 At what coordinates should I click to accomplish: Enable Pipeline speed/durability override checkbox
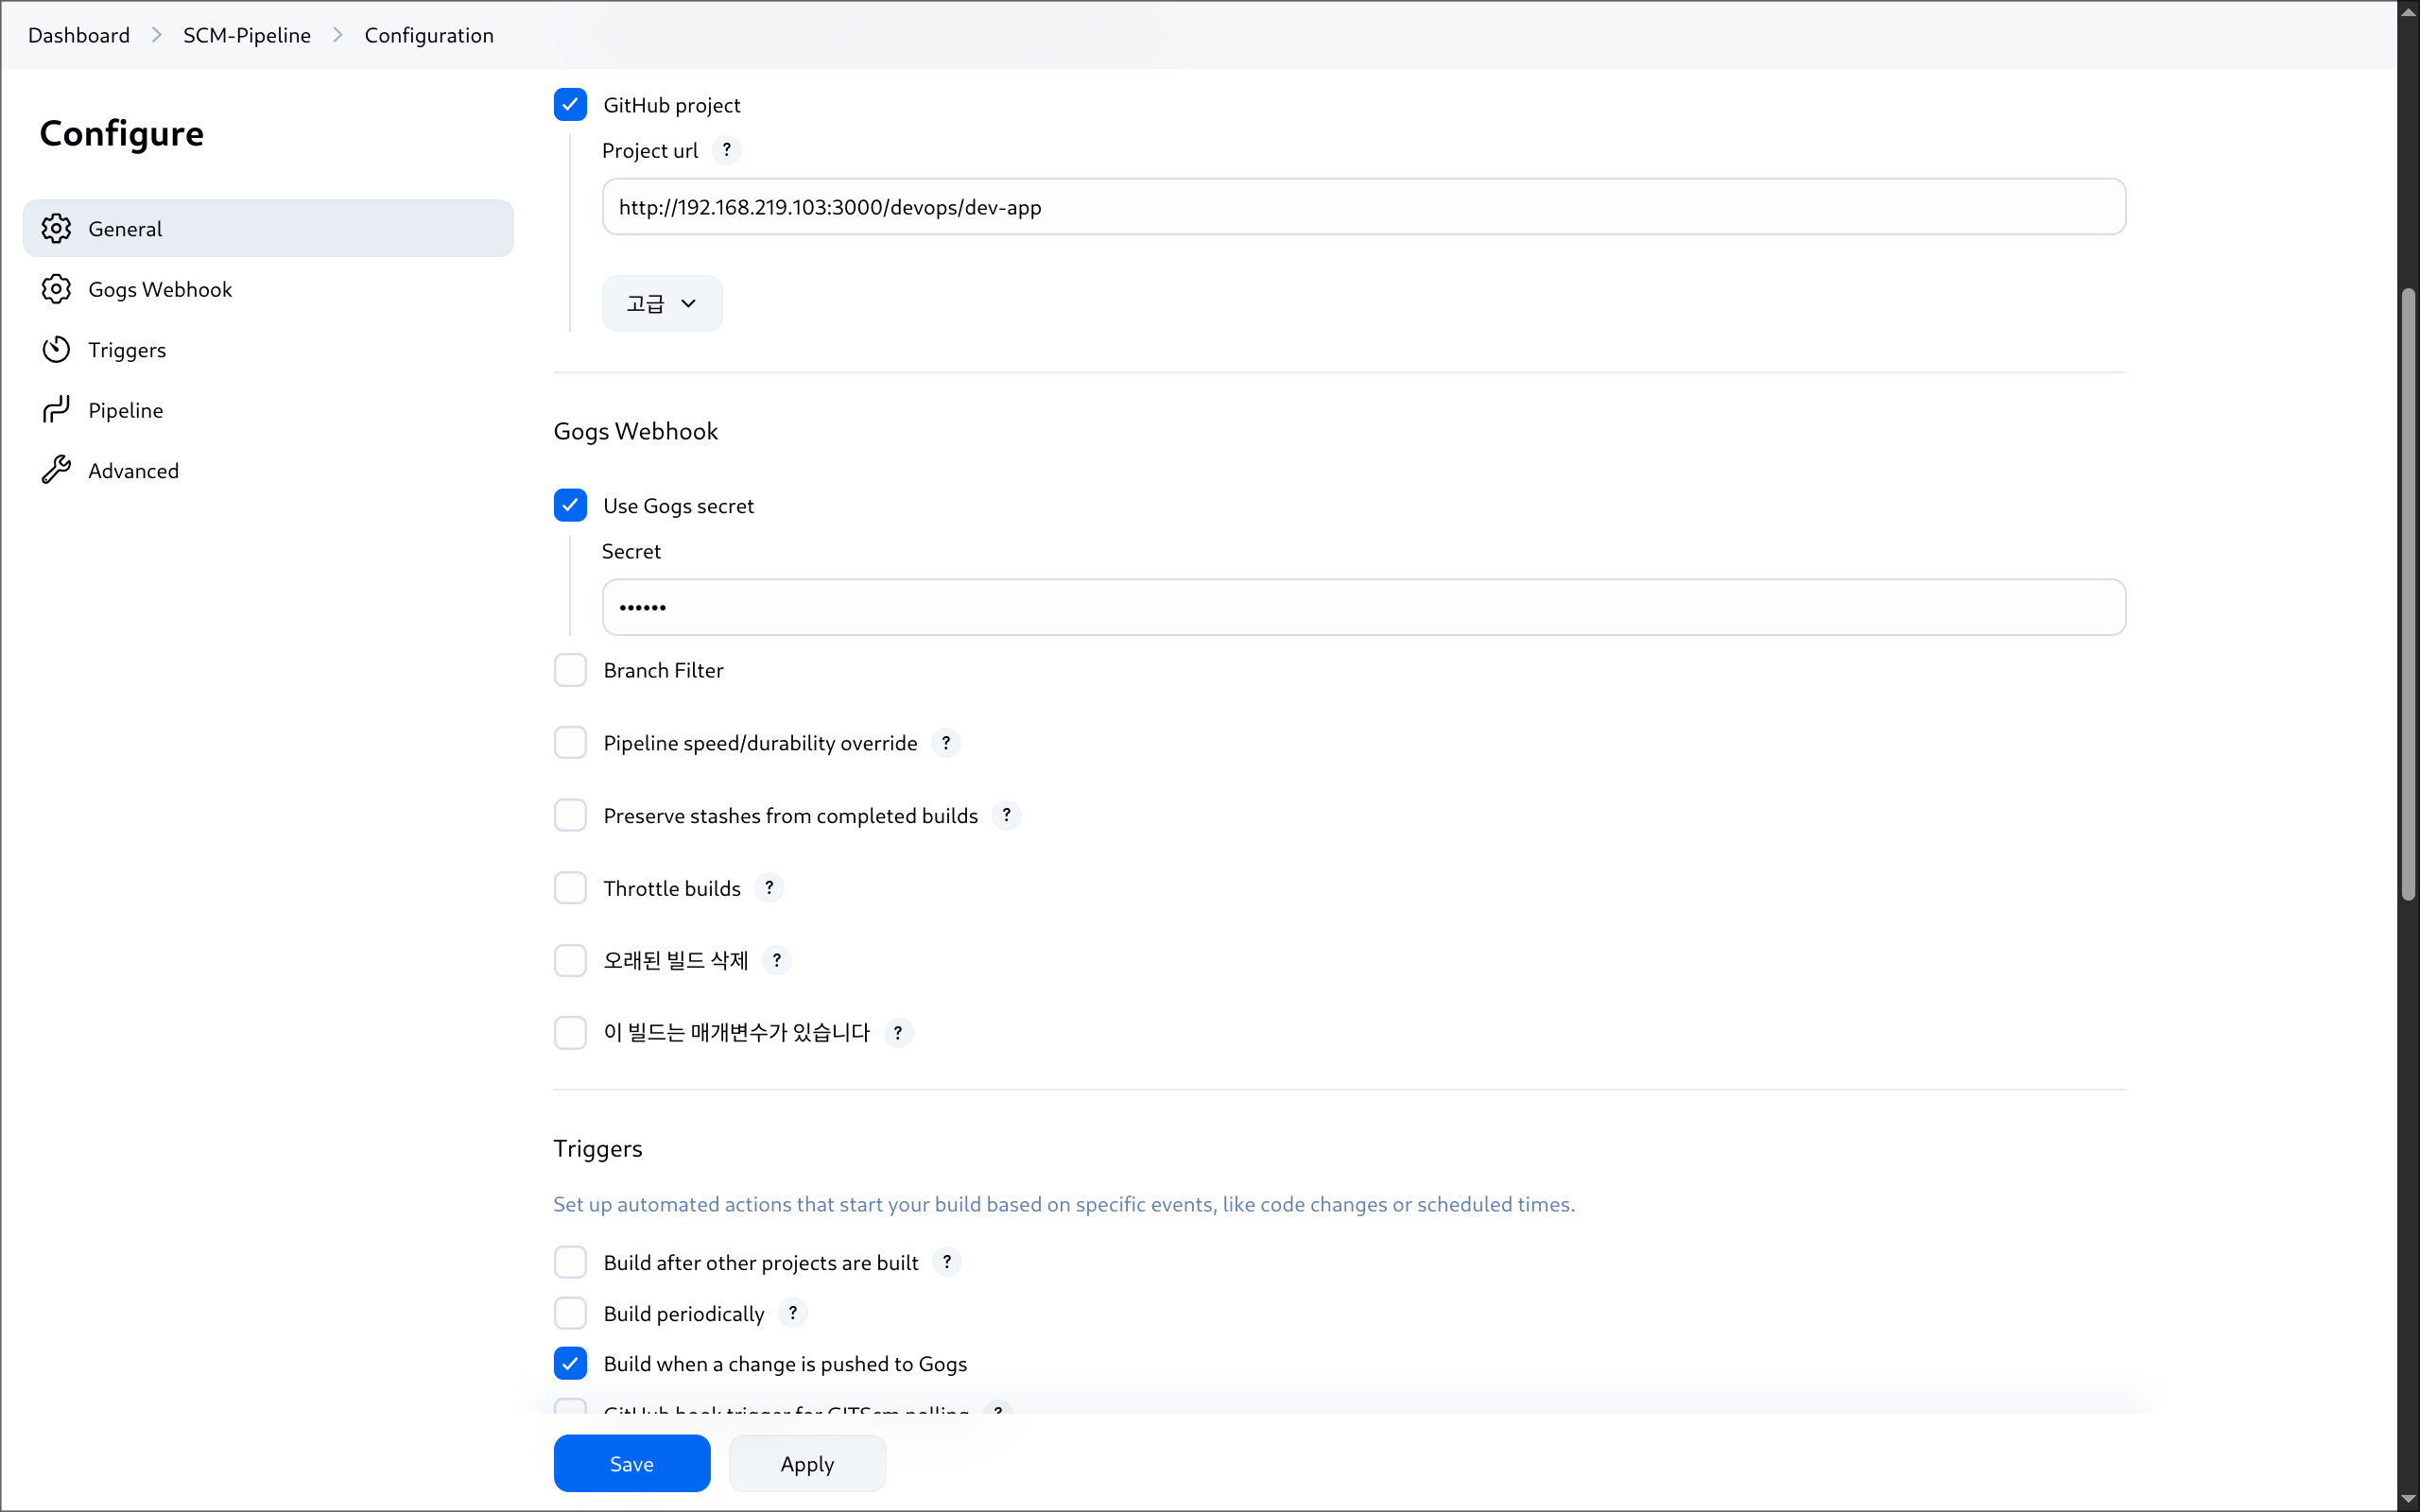[570, 743]
